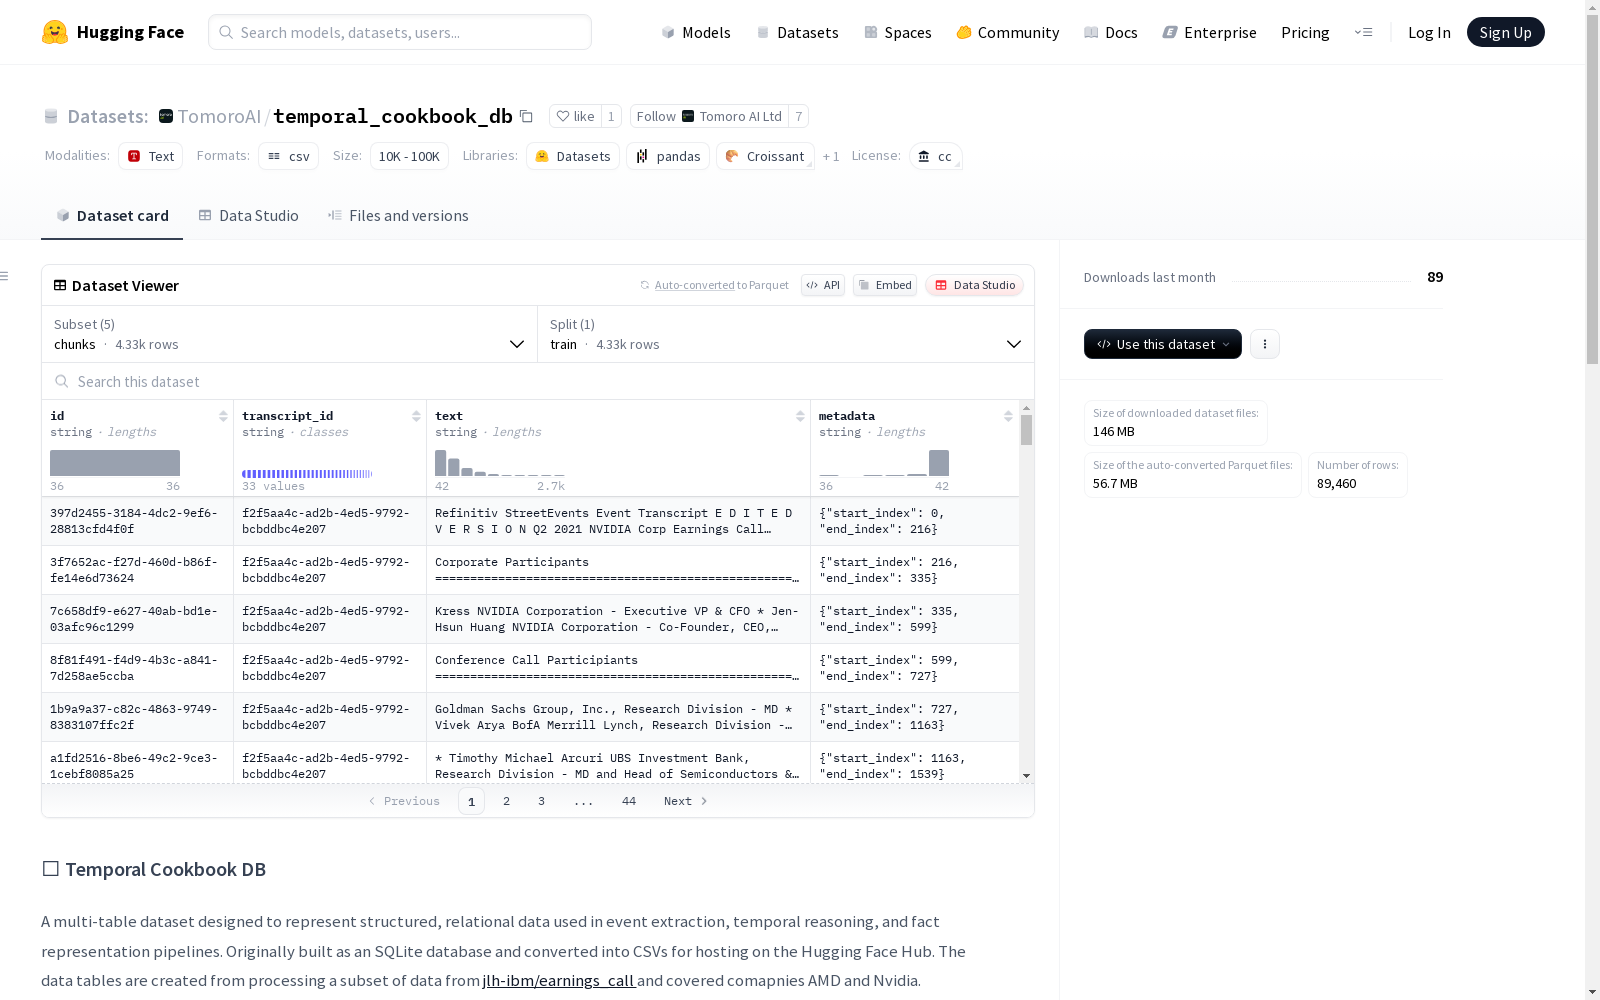Click the Datasets library tag
Screen dimensions: 1600x1000
click(573, 156)
